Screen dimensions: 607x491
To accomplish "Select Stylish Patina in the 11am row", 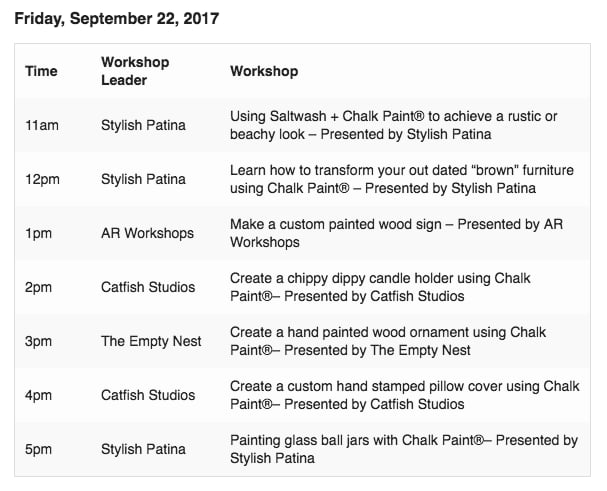I will tap(143, 125).
